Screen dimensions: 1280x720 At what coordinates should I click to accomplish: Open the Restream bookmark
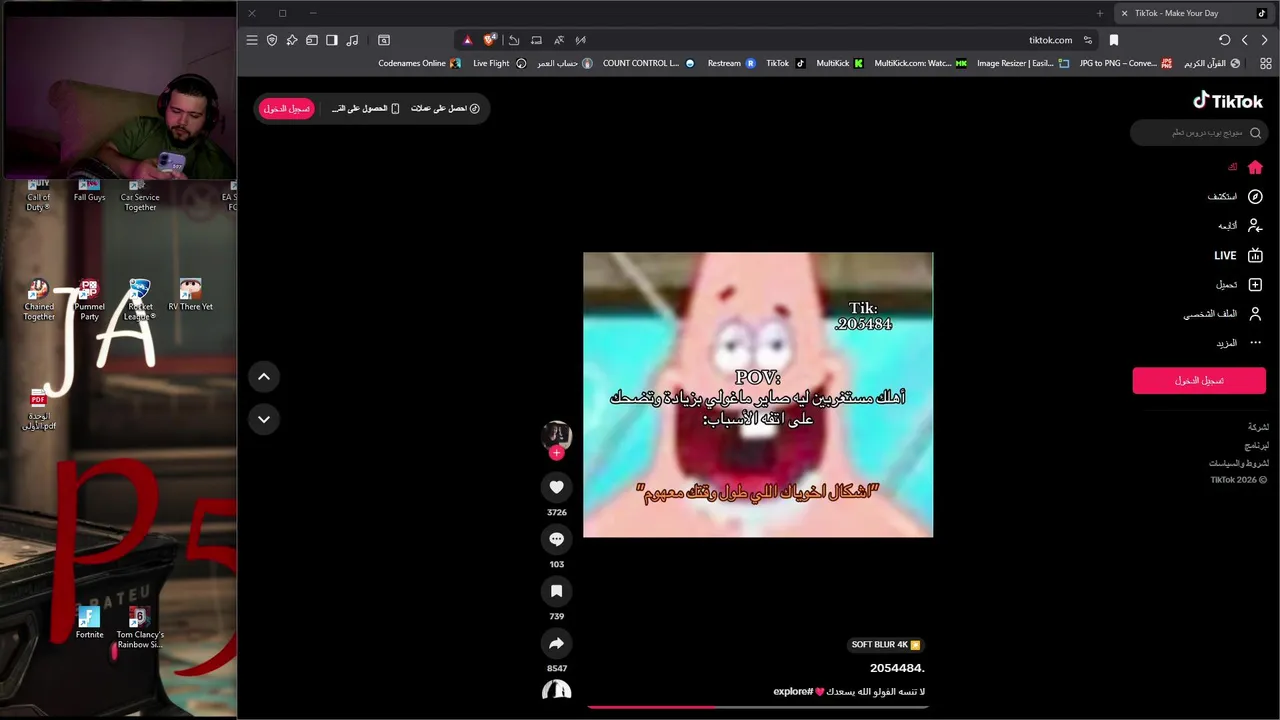pyautogui.click(x=731, y=63)
